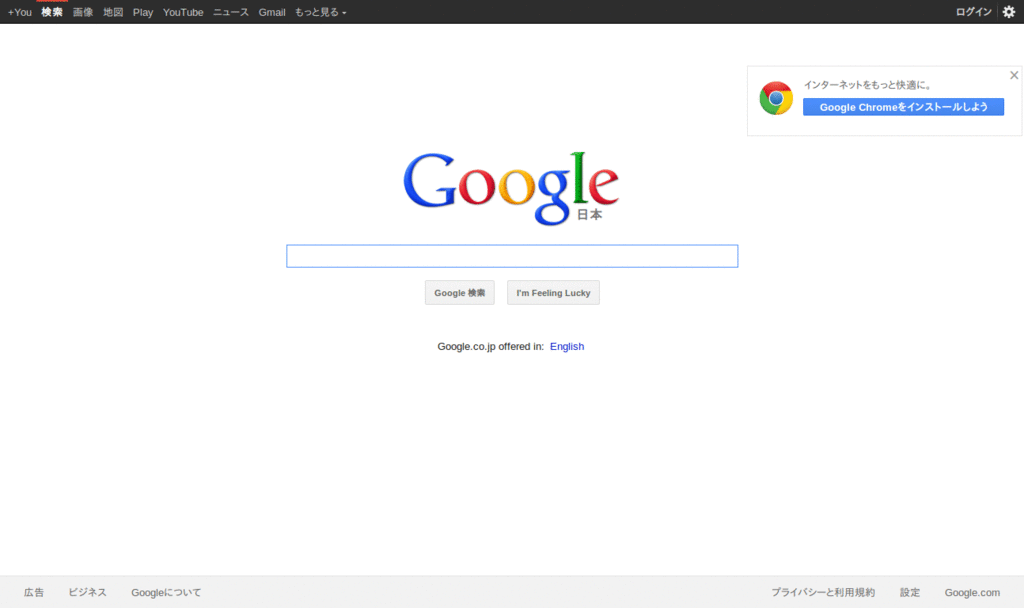
Task: Close the Chrome install promo
Action: pyautogui.click(x=1014, y=75)
